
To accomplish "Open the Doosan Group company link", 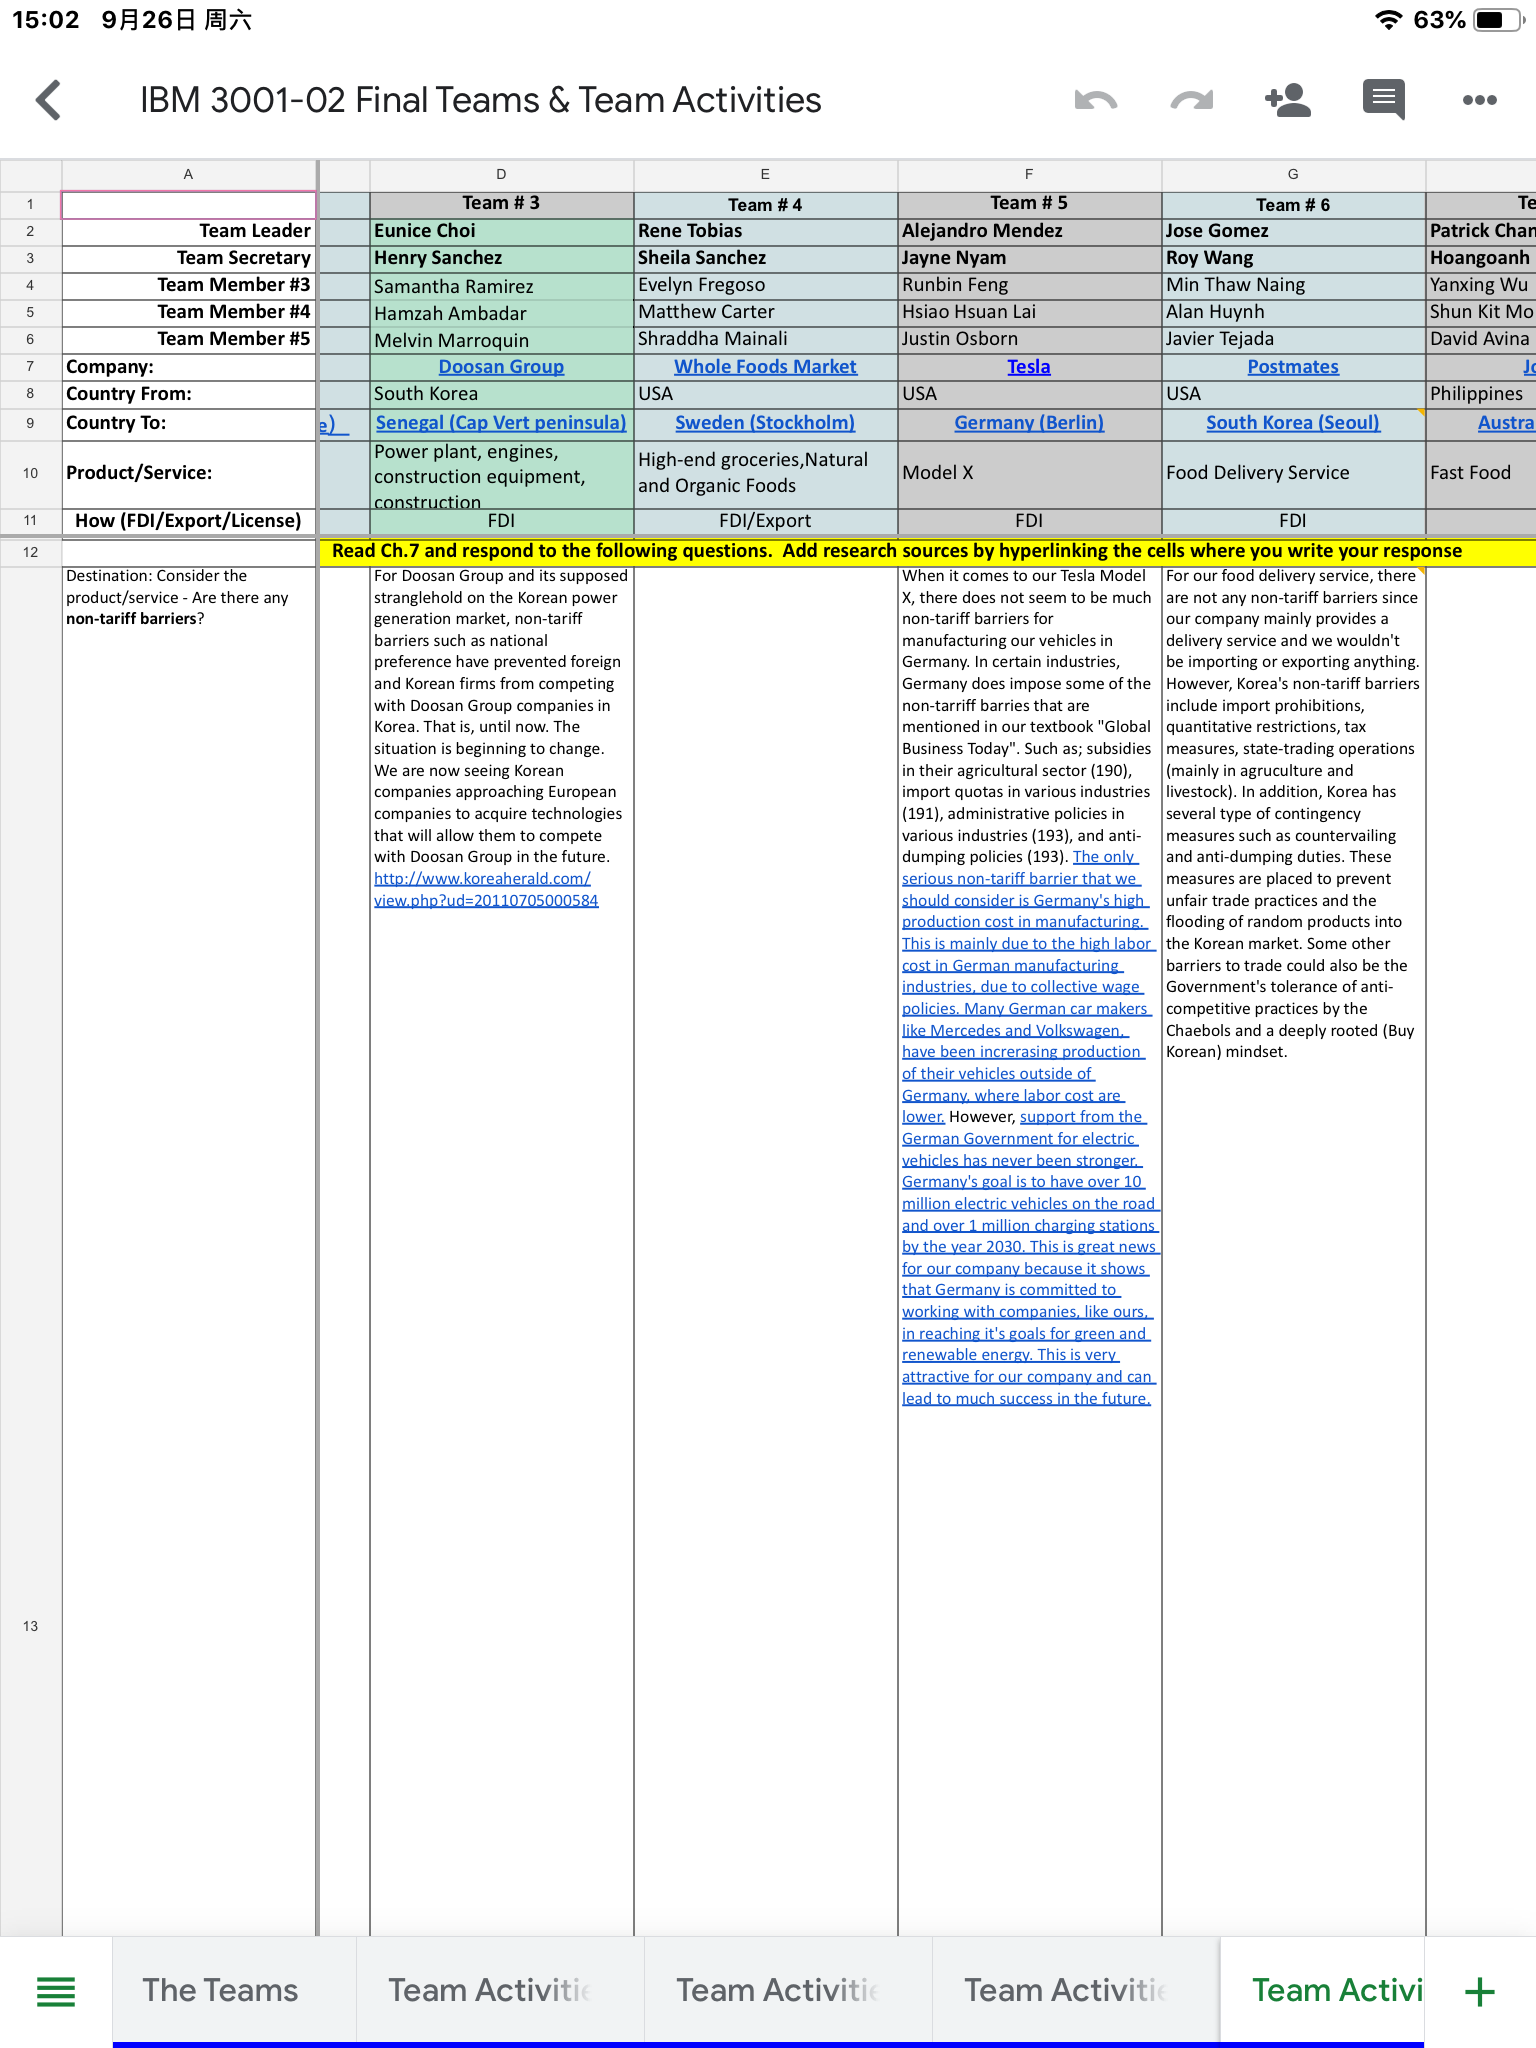I will [501, 367].
